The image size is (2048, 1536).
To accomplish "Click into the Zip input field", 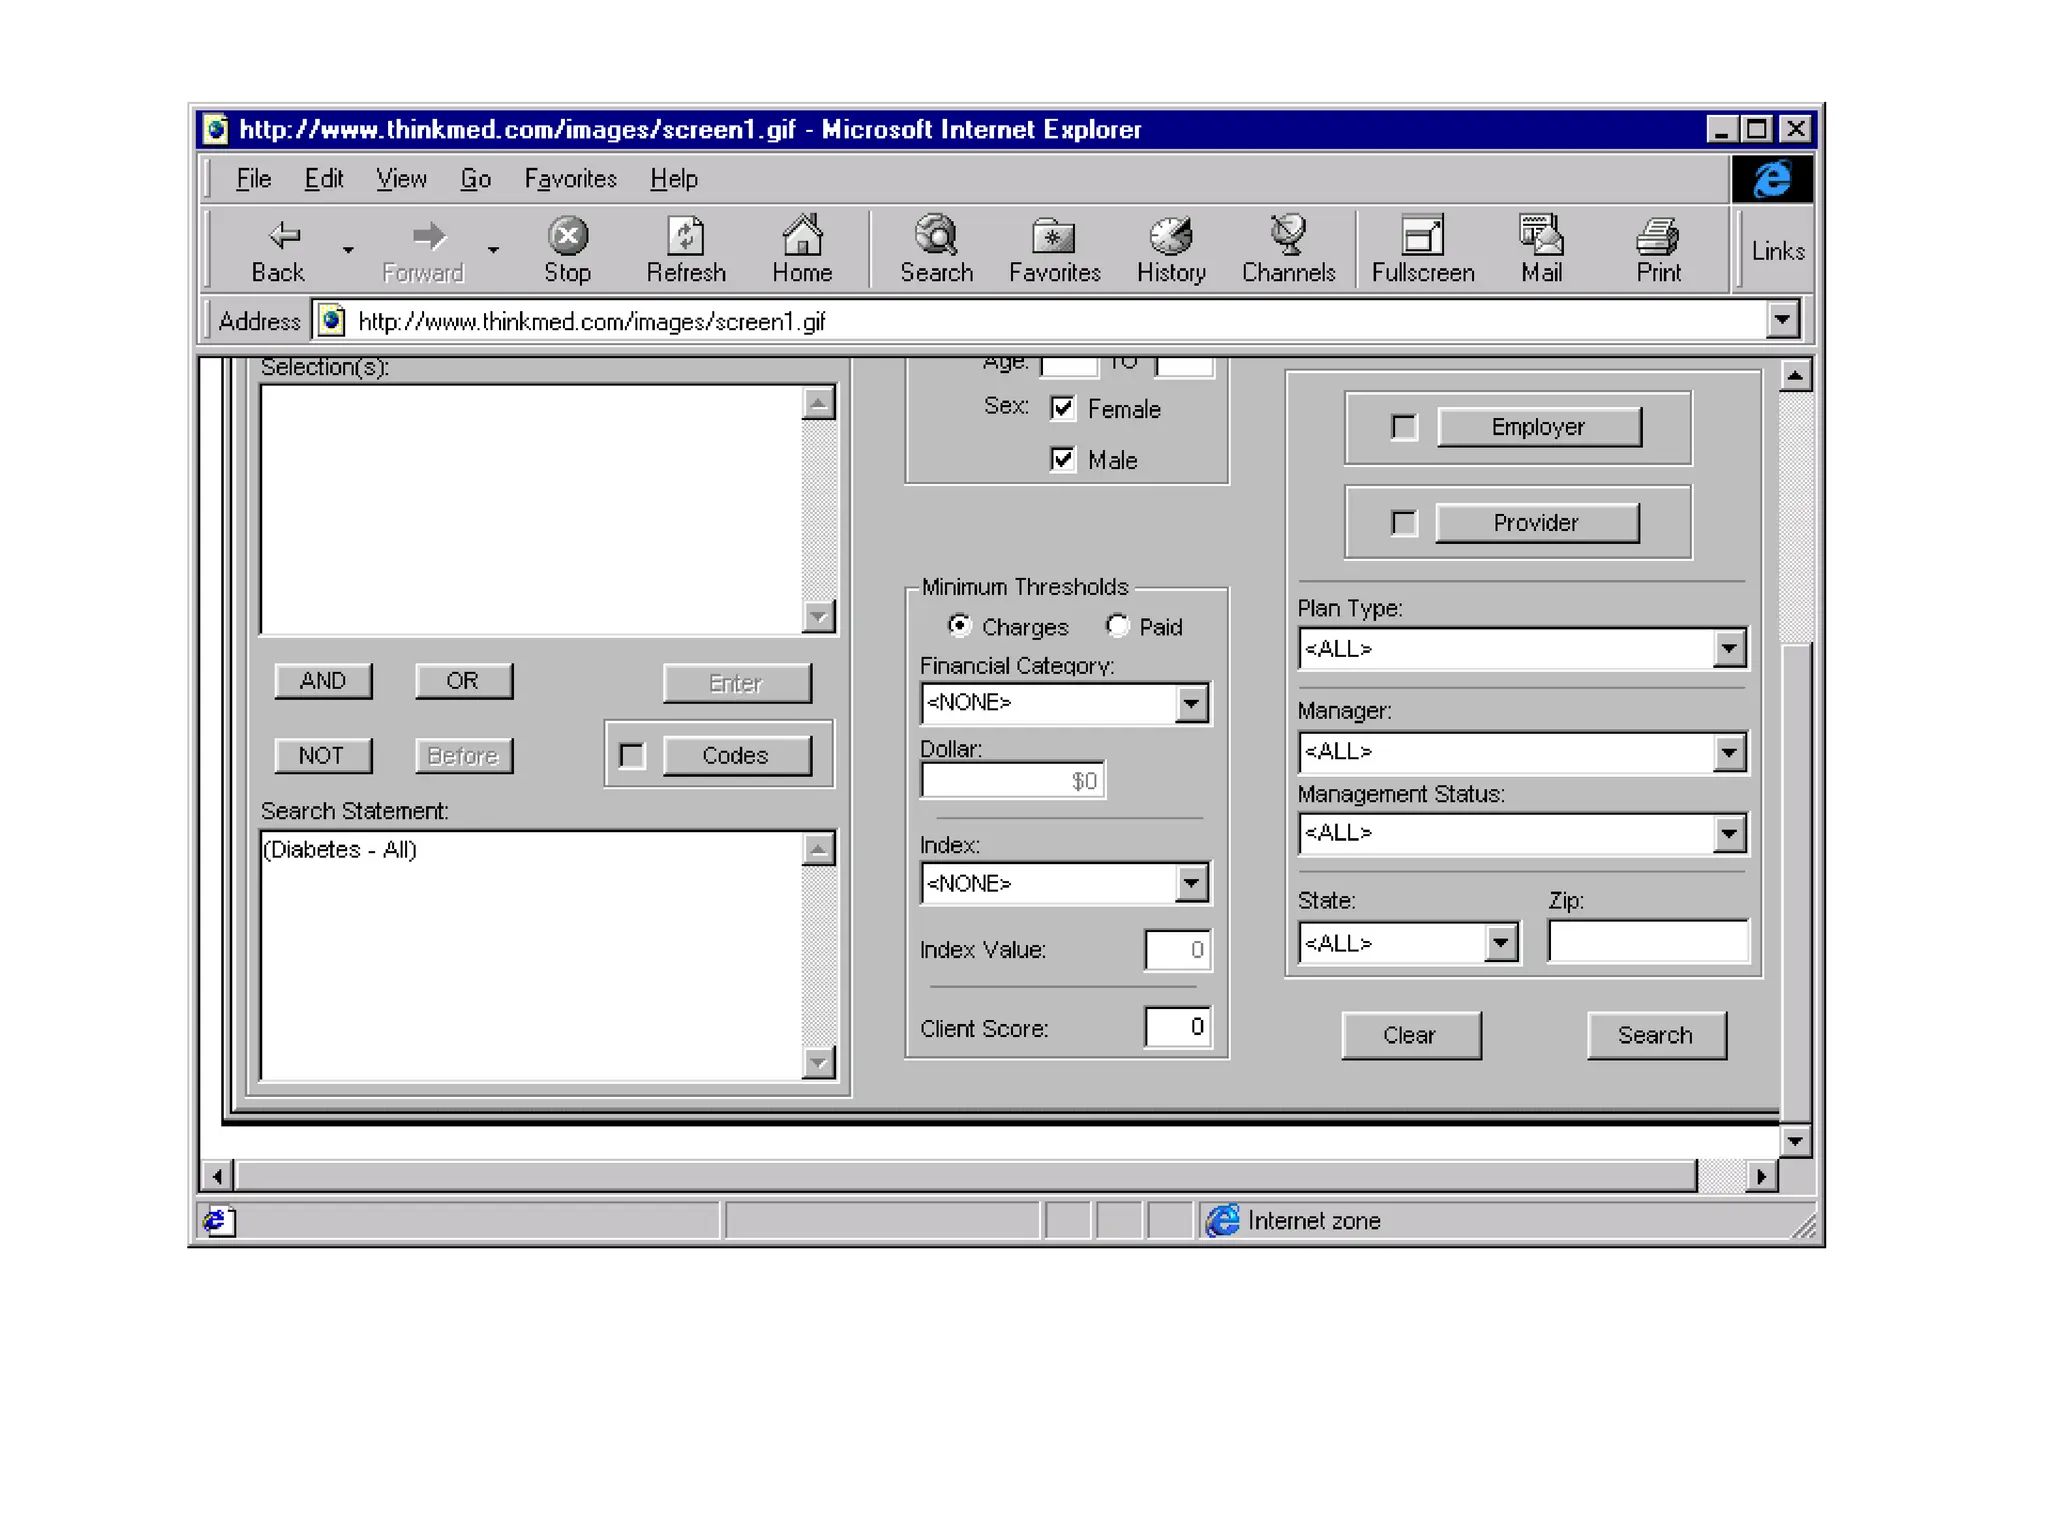I will (x=1647, y=942).
